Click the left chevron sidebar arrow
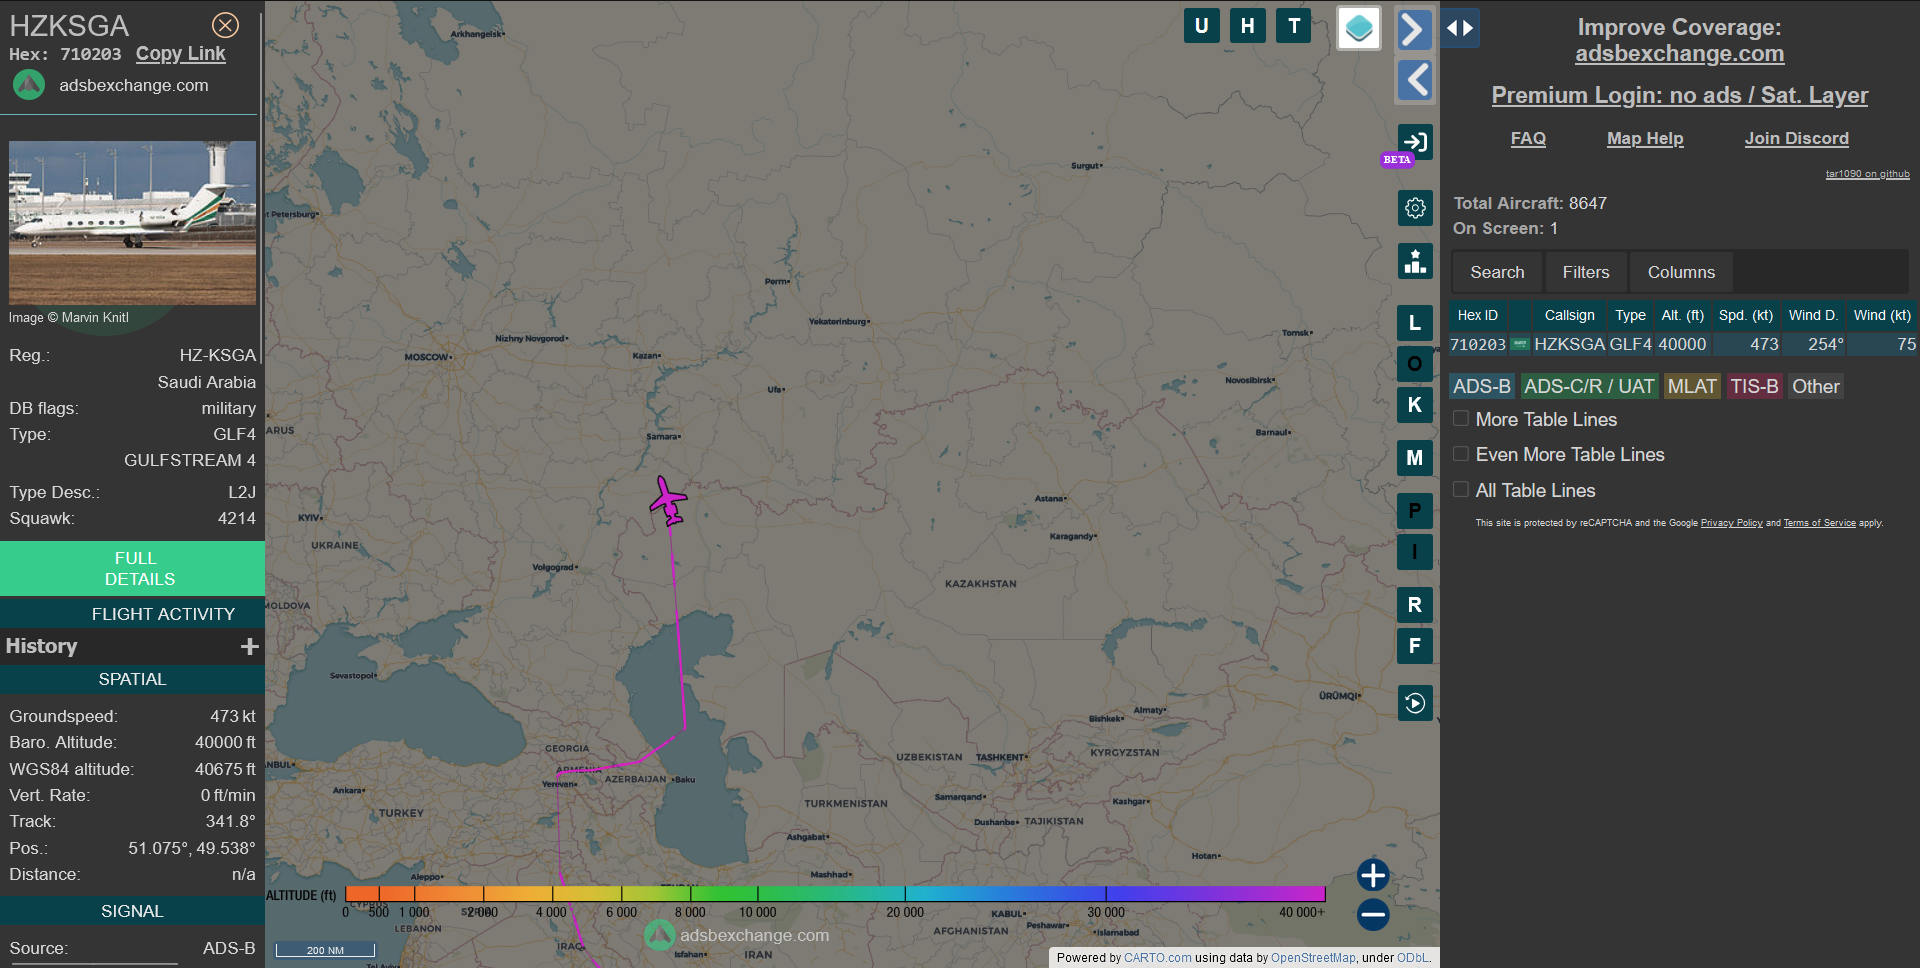Screen dimensions: 1920x968 point(1414,80)
